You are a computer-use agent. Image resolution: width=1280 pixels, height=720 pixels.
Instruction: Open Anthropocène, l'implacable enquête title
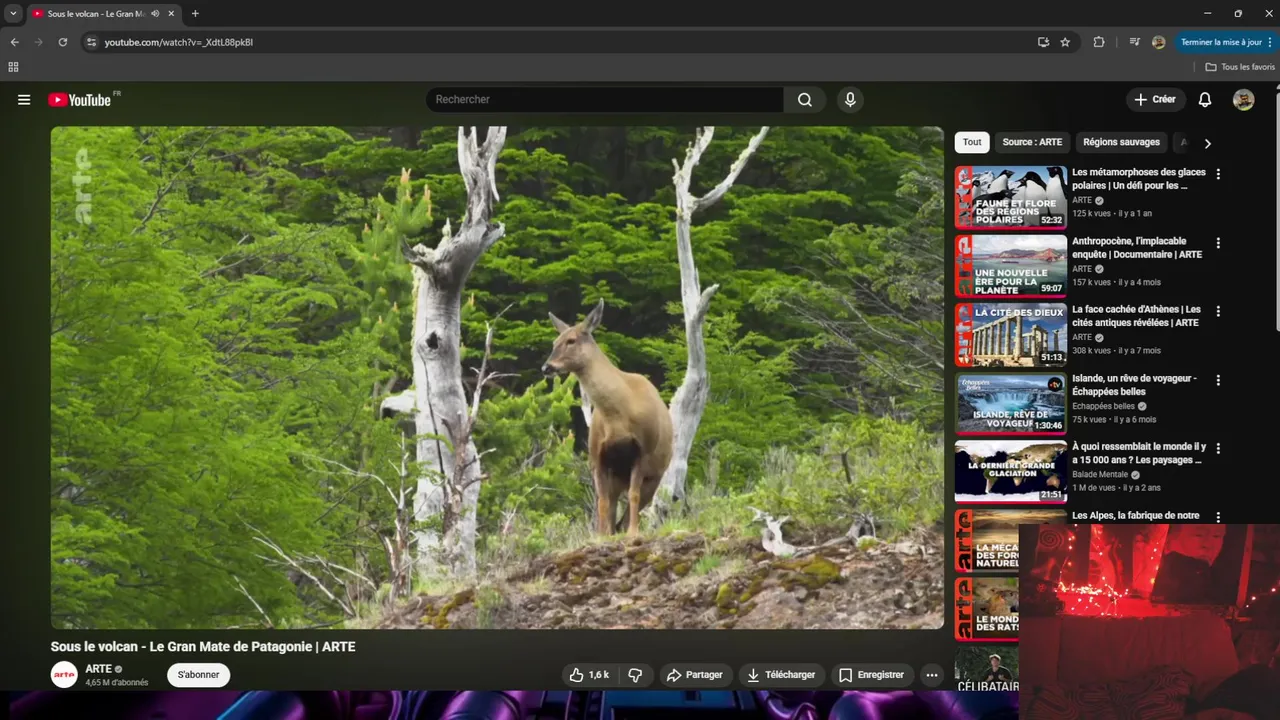[1137, 248]
